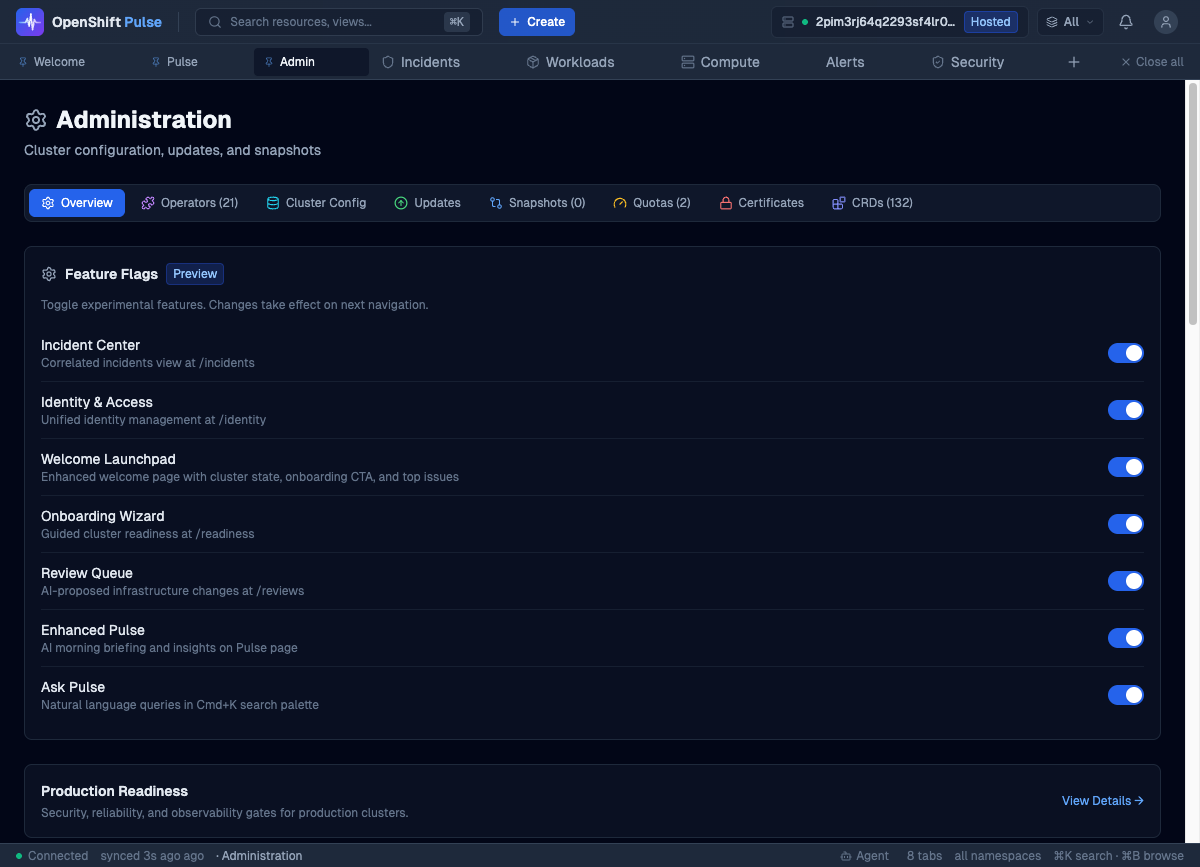Viewport: 1200px width, 867px height.
Task: Expand the All namespaces dropdown
Action: [1070, 22]
